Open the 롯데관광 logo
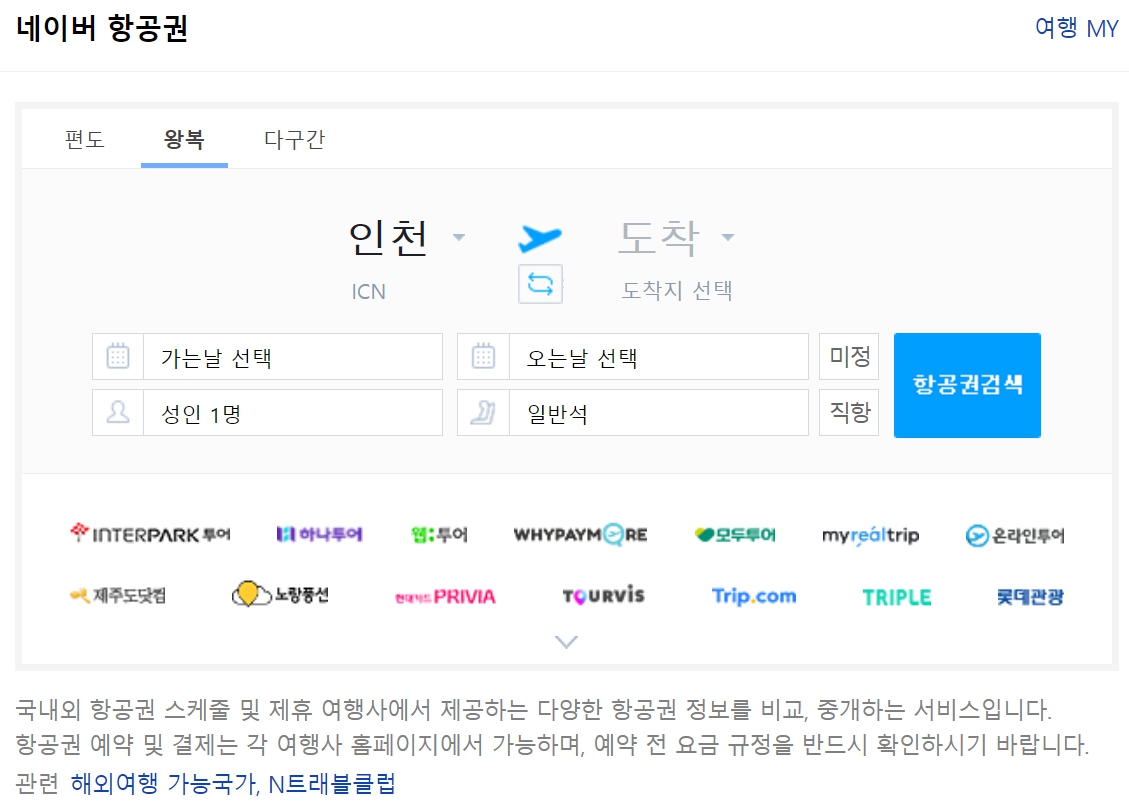 (x=1030, y=596)
